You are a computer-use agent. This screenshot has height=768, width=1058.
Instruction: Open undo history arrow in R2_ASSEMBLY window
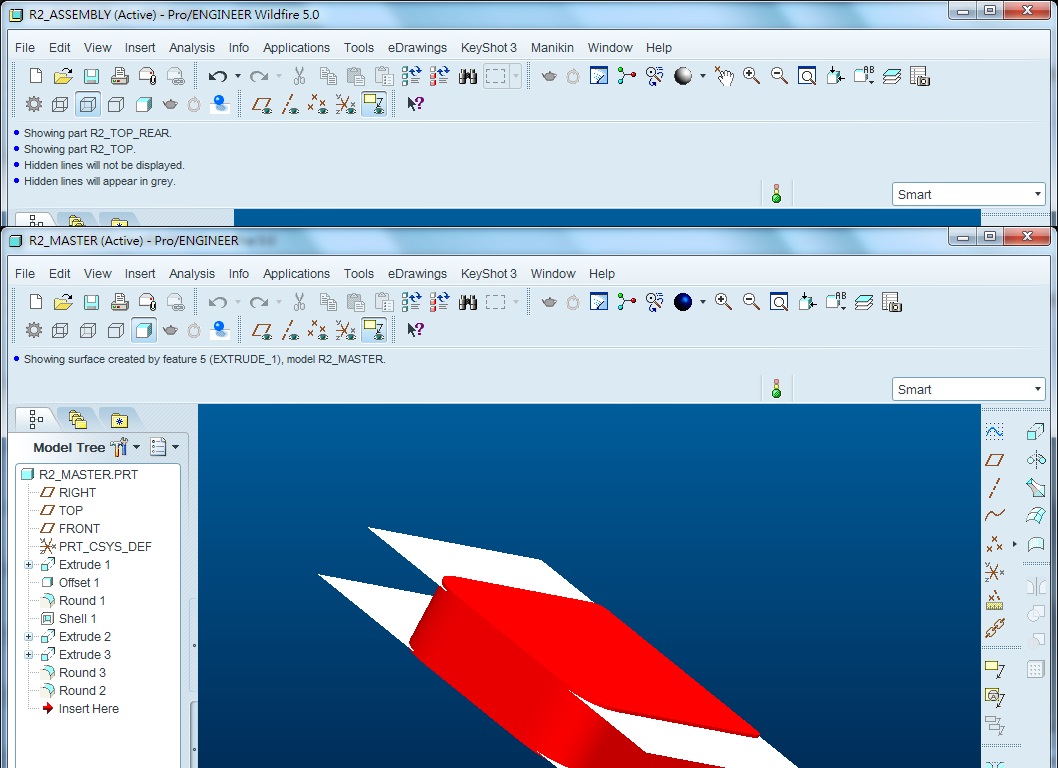pos(238,76)
